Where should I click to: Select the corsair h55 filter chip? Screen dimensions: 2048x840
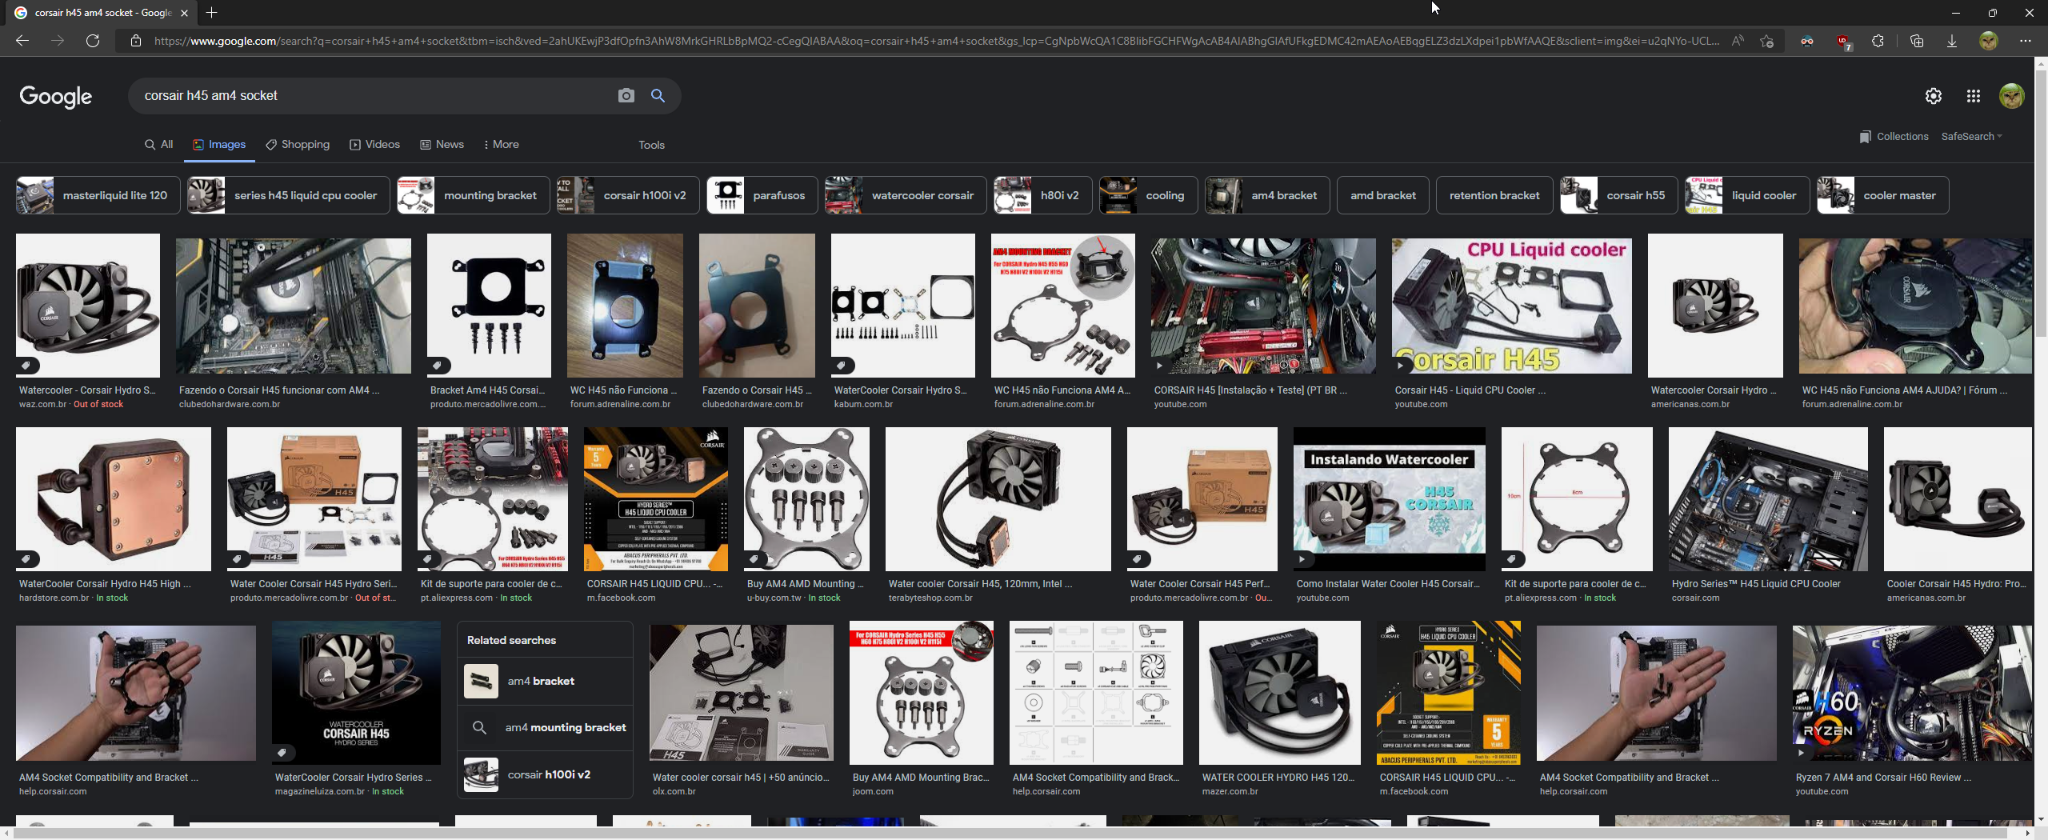(x=1619, y=195)
